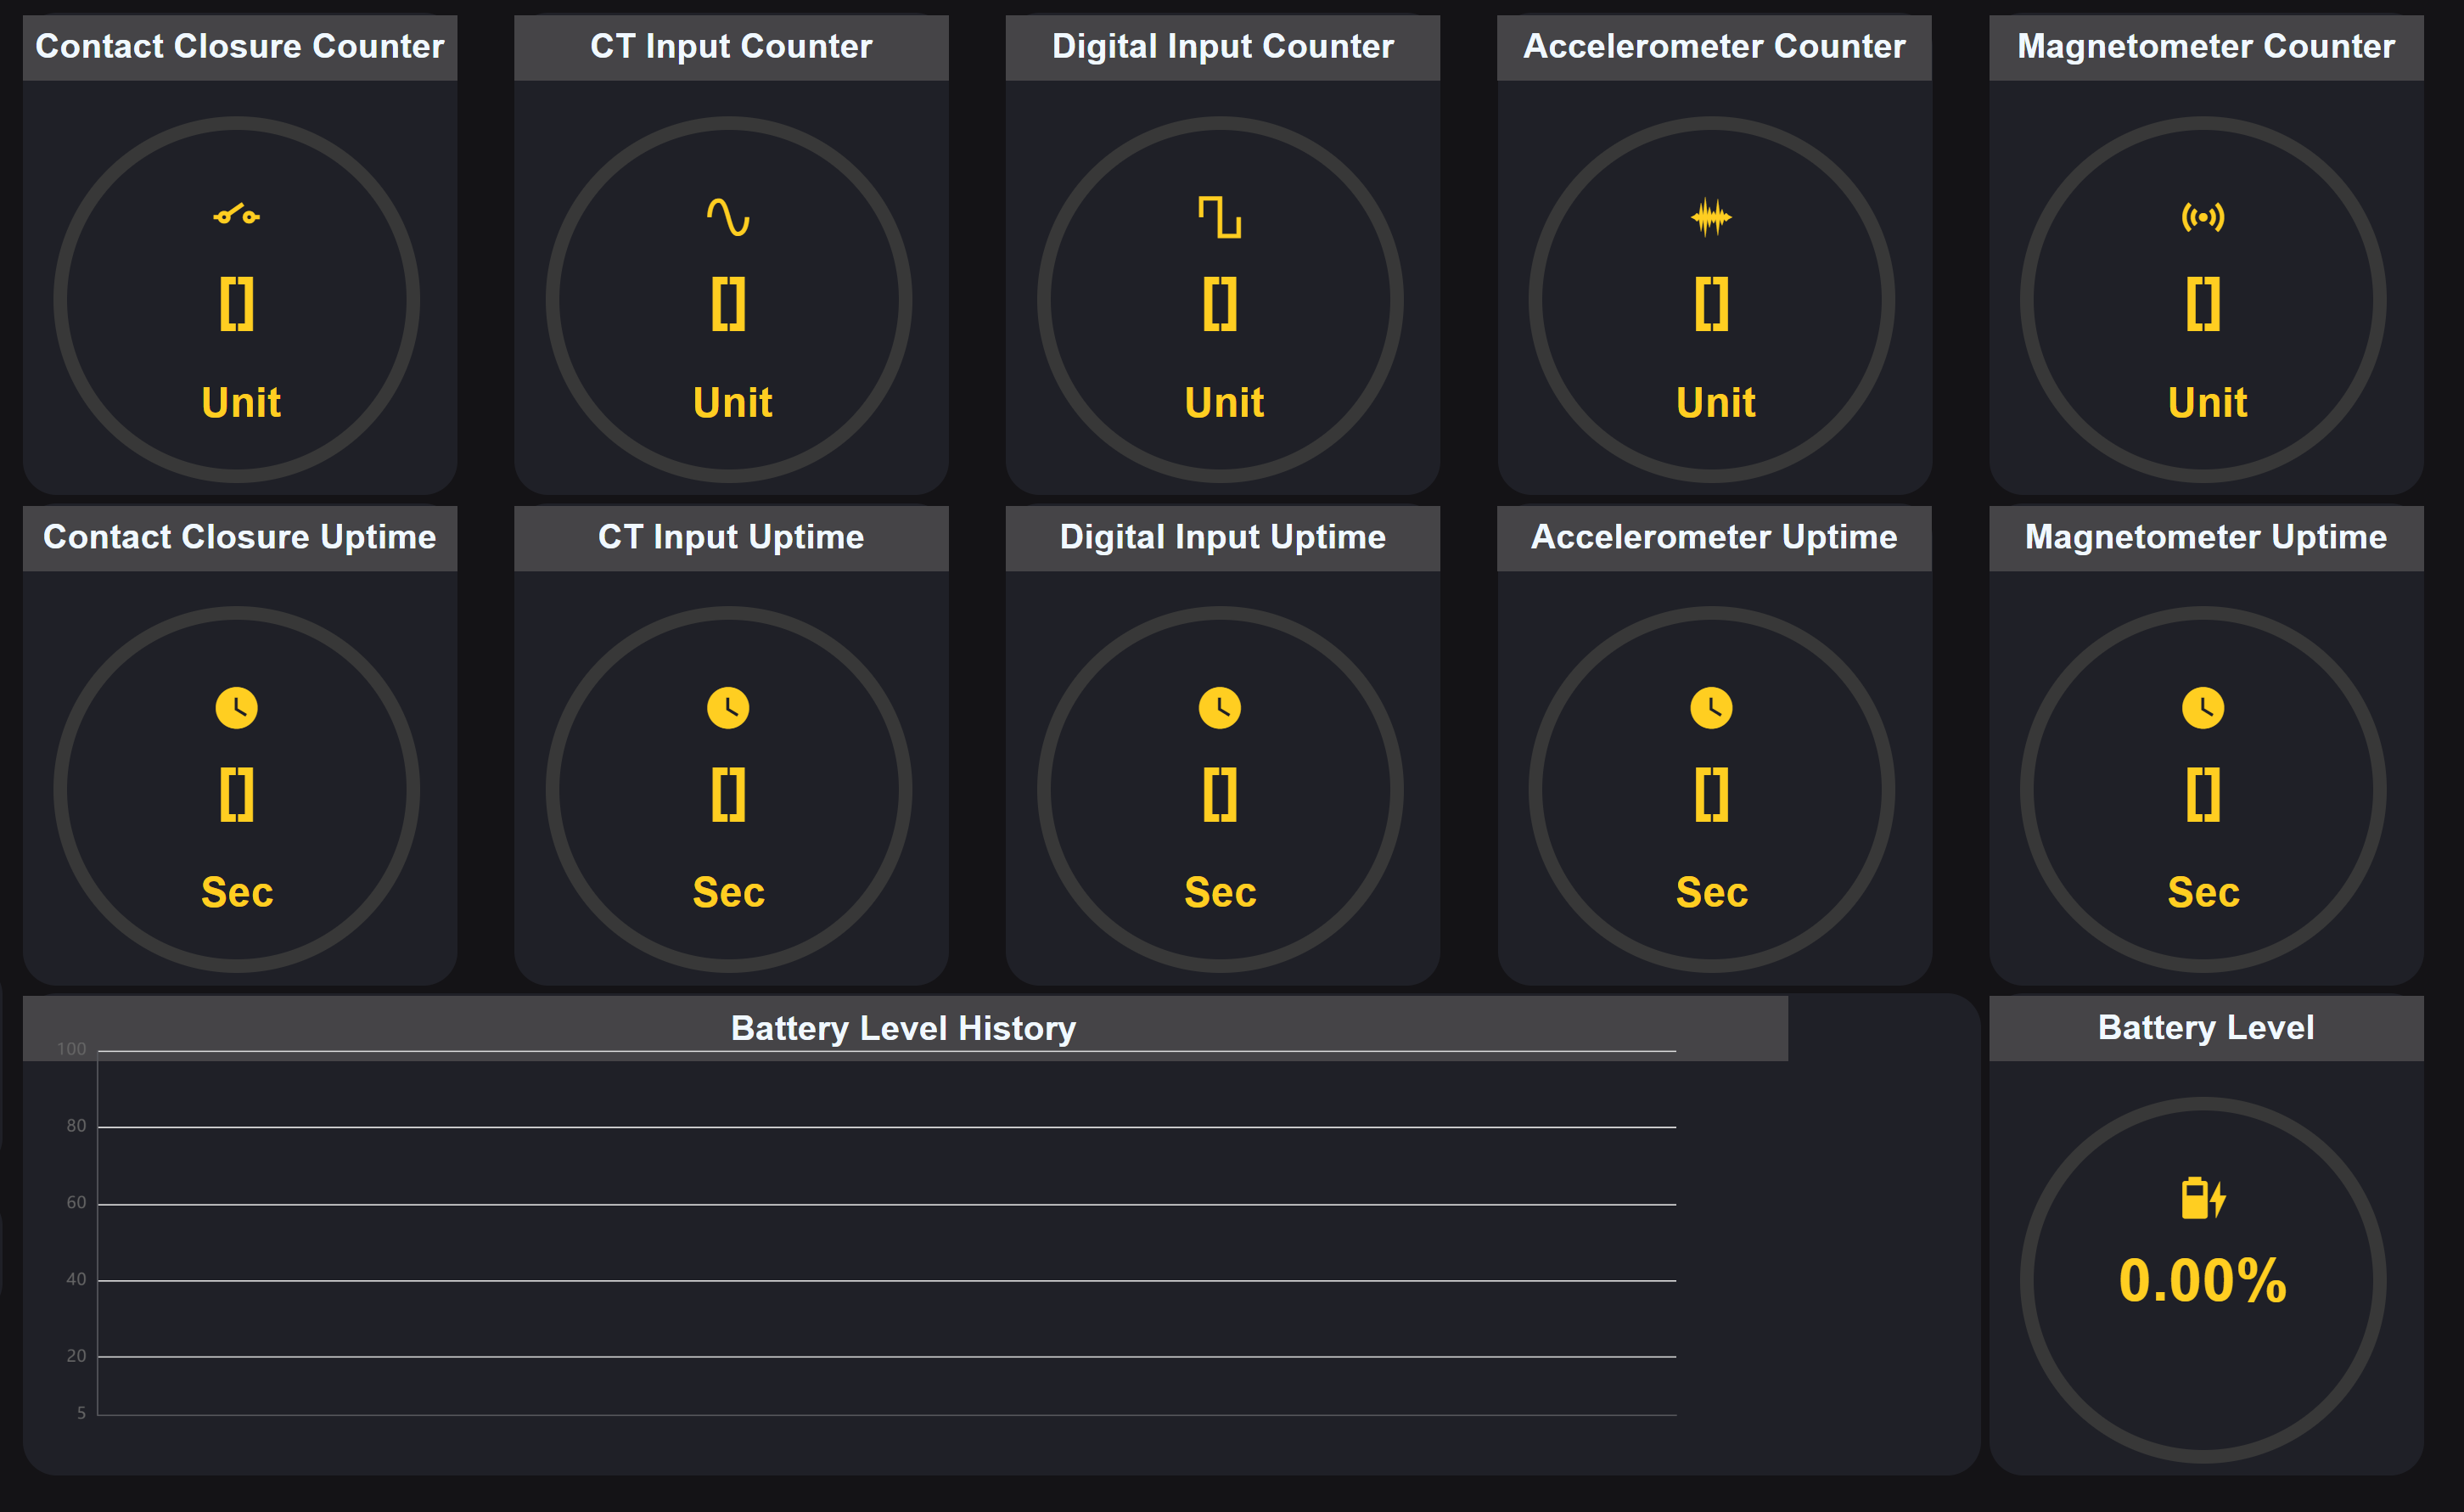Click the Battery Level panel header
2464x1512 pixels.
2206,1028
